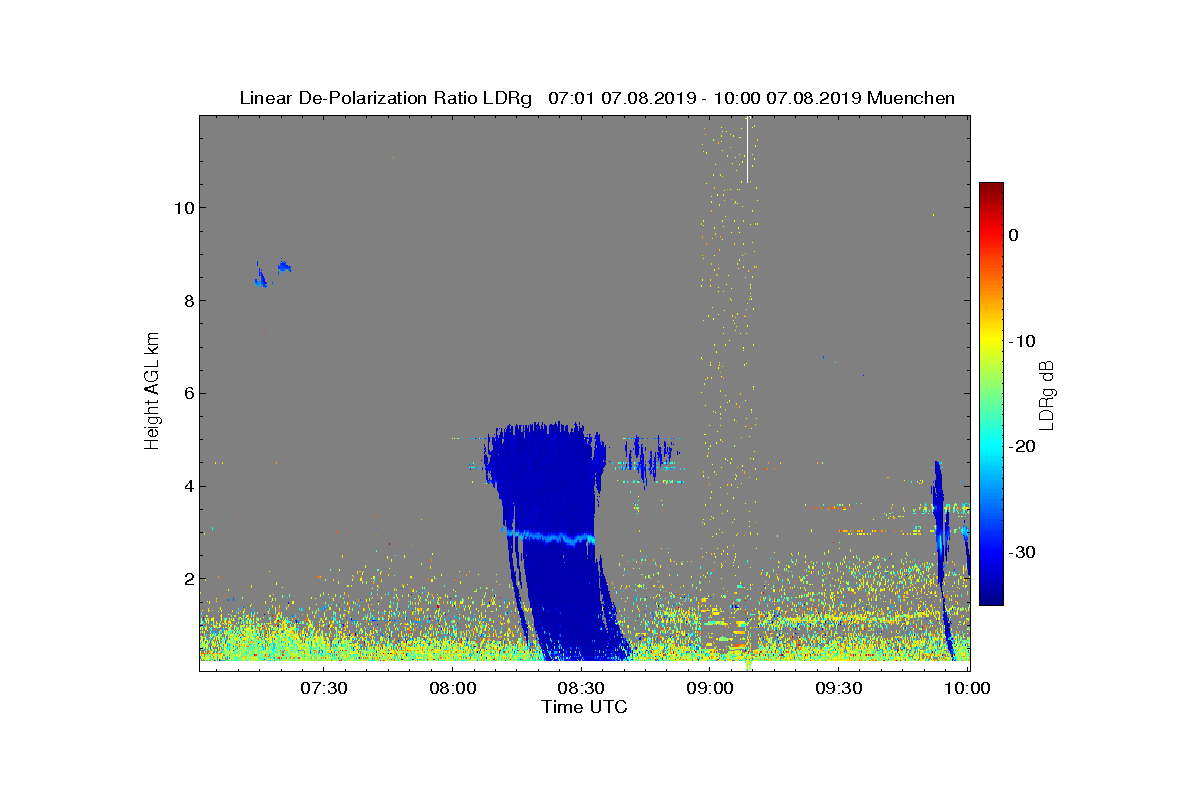The image size is (1200, 800).
Task: Click the height tick label 6
Action: point(188,393)
